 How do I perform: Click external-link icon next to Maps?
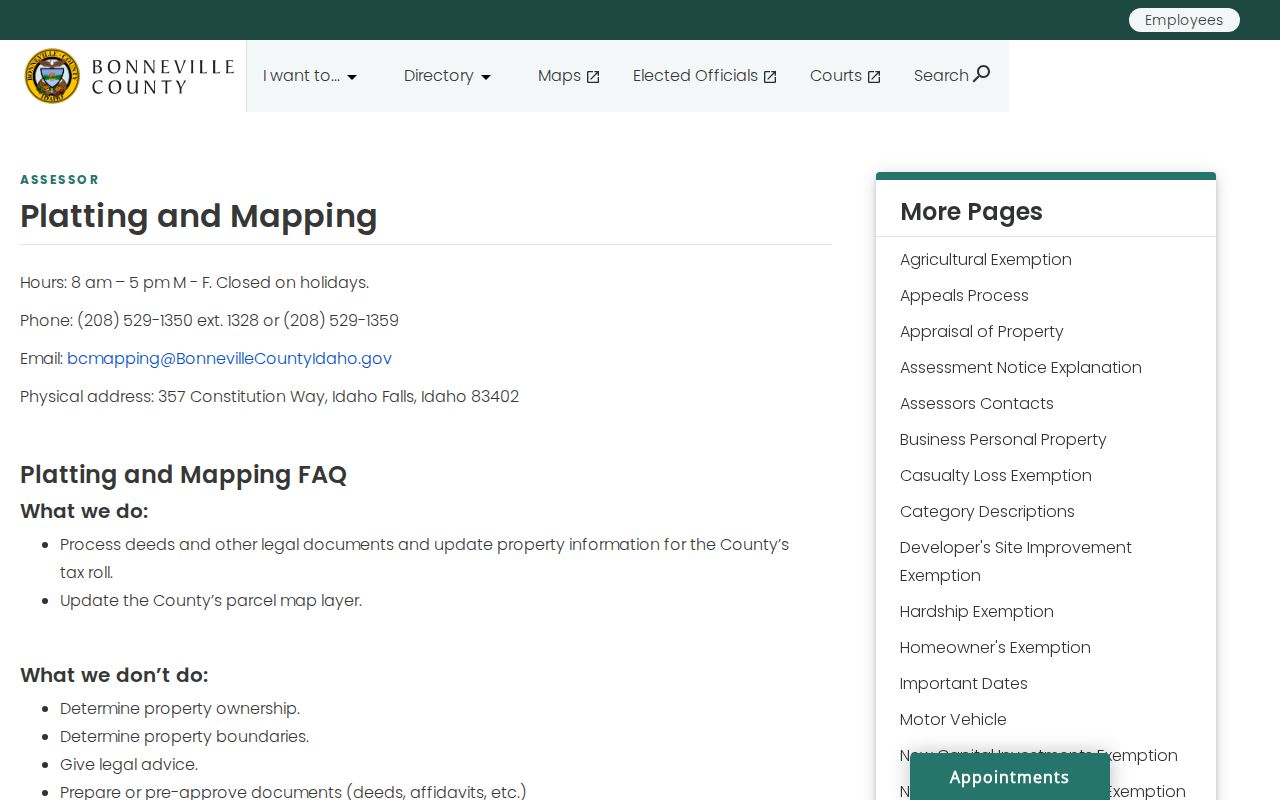(593, 77)
